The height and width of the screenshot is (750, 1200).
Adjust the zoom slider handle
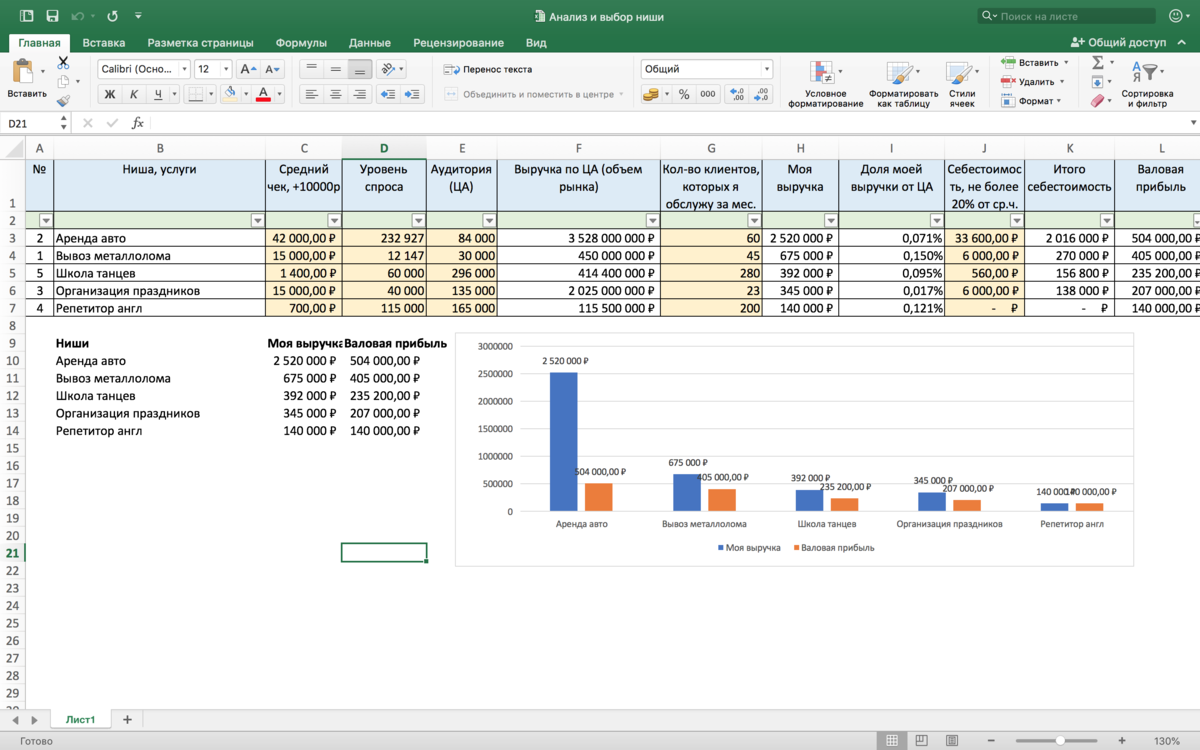1059,741
